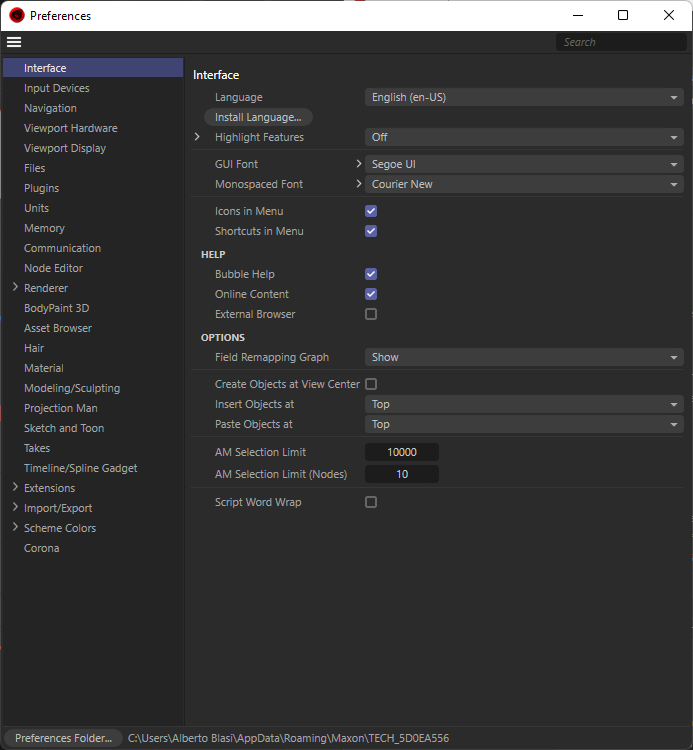The image size is (693, 750).
Task: Expand the Monospaced Font arrow
Action: click(359, 184)
